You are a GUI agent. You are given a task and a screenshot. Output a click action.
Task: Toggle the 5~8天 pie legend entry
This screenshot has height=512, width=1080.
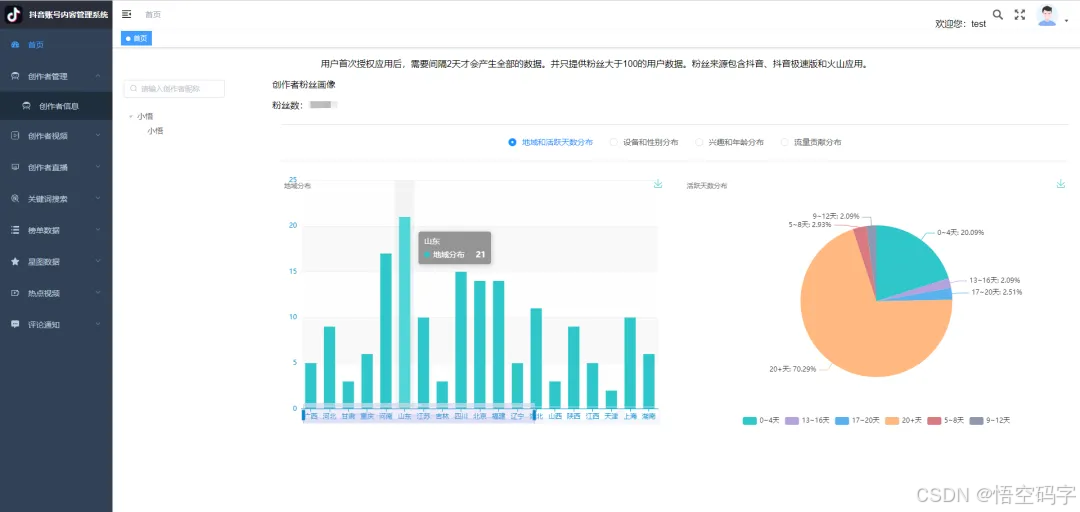(944, 420)
